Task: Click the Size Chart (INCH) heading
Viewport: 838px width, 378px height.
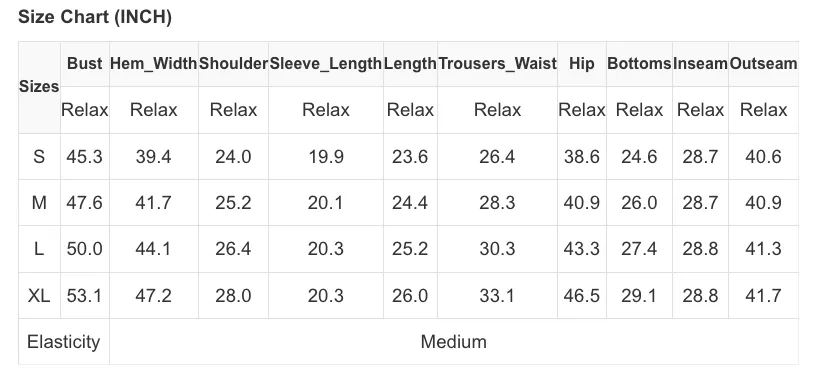Action: click(x=95, y=17)
